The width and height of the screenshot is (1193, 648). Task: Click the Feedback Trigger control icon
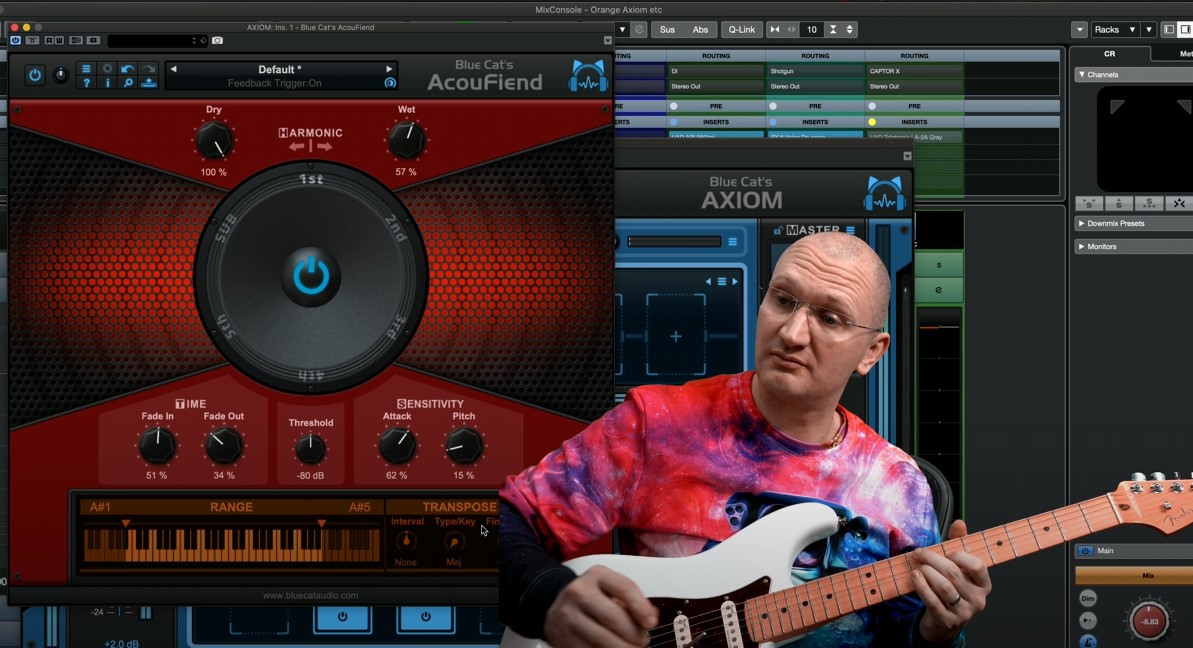[x=390, y=83]
